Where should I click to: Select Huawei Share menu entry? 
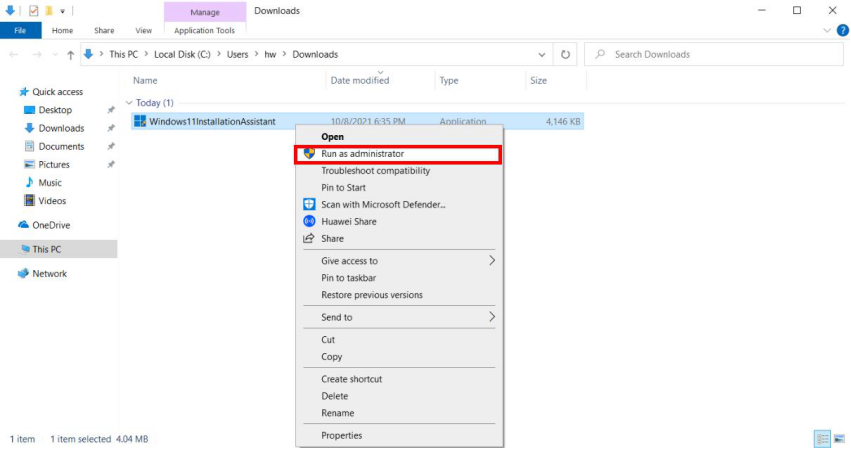[348, 221]
